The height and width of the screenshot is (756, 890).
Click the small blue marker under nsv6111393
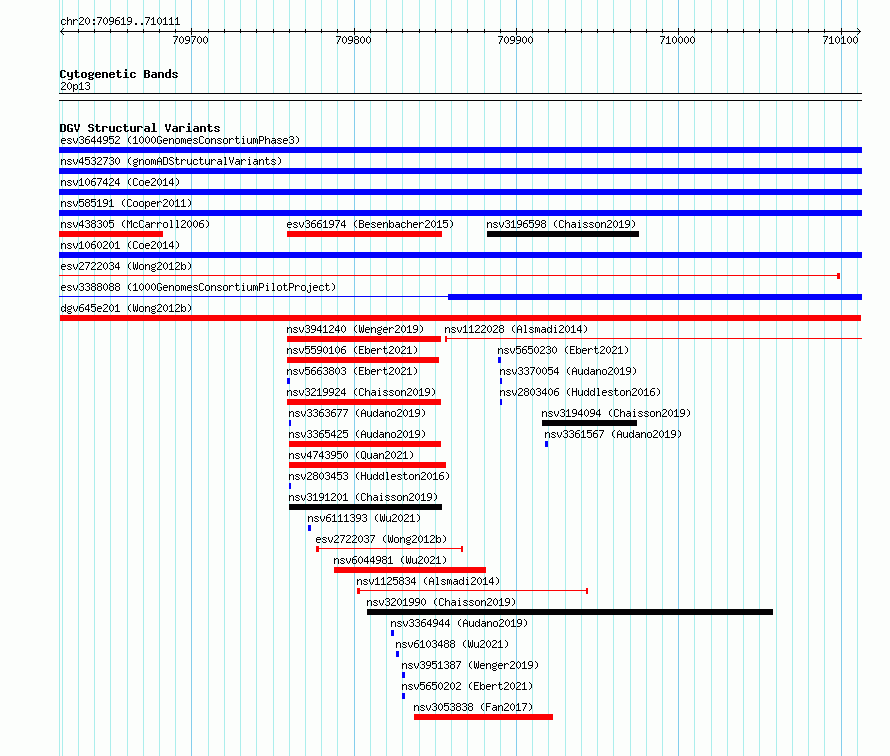(x=309, y=528)
